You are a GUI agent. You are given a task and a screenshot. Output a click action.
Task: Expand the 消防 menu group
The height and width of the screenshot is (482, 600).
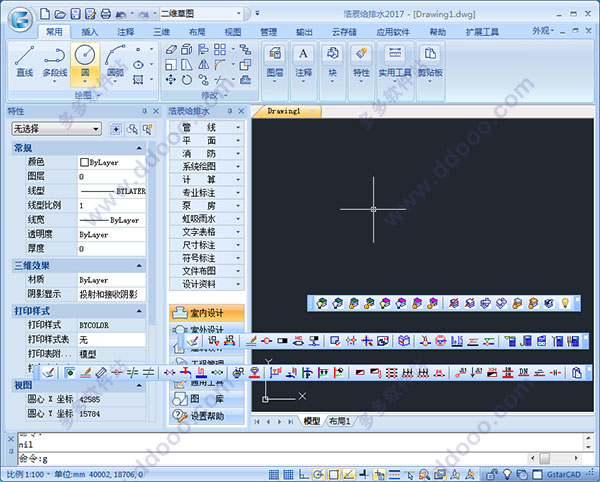tap(207, 153)
